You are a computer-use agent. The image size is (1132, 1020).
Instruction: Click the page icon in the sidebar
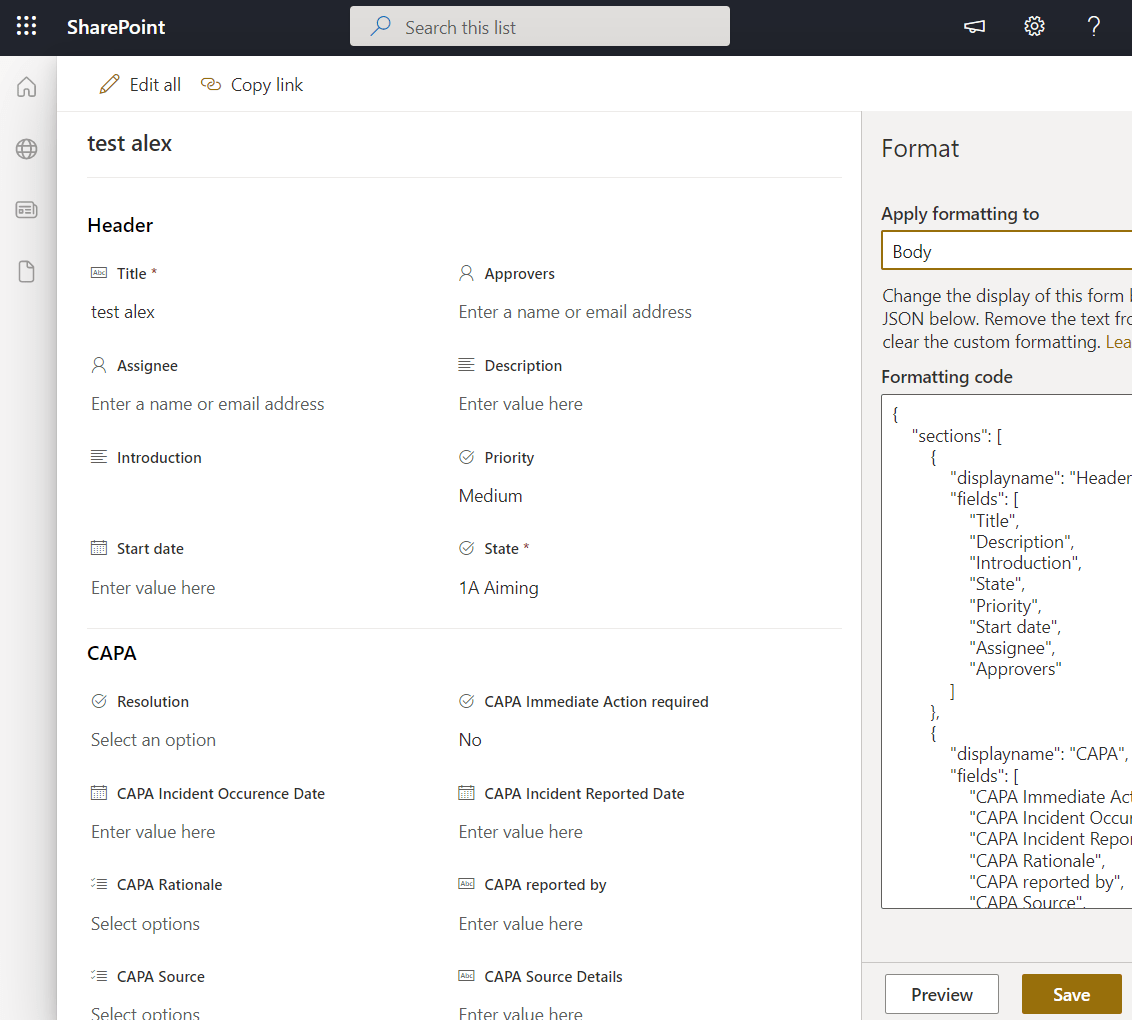point(26,270)
